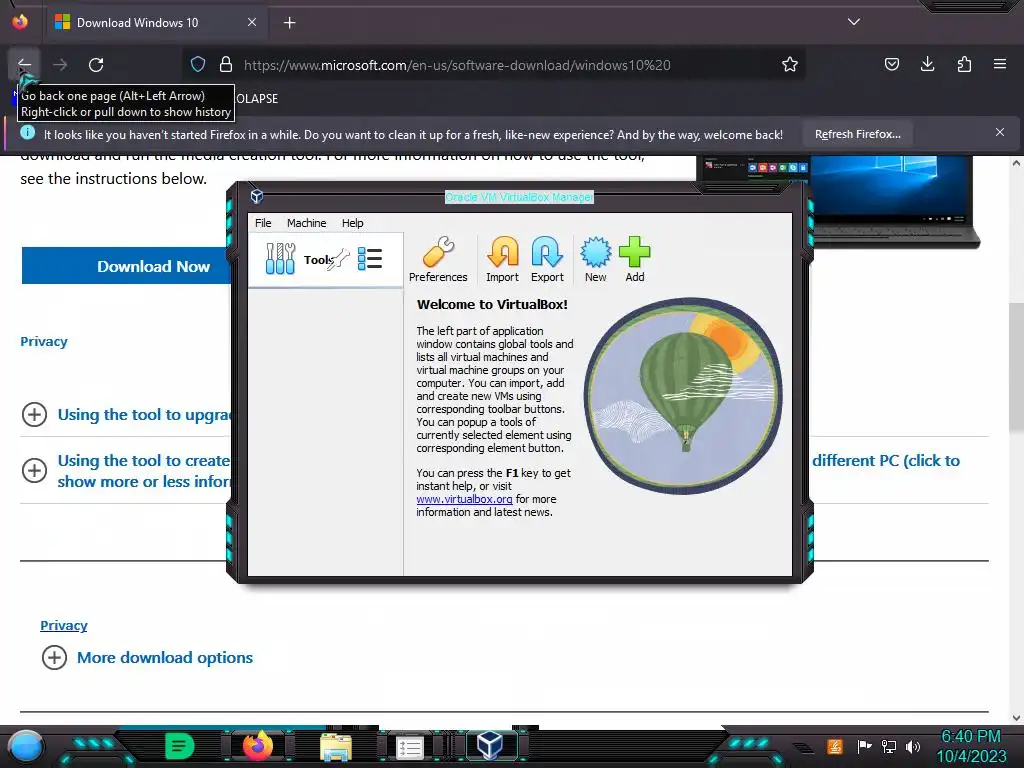Go back one page in Firefox

tap(24, 65)
